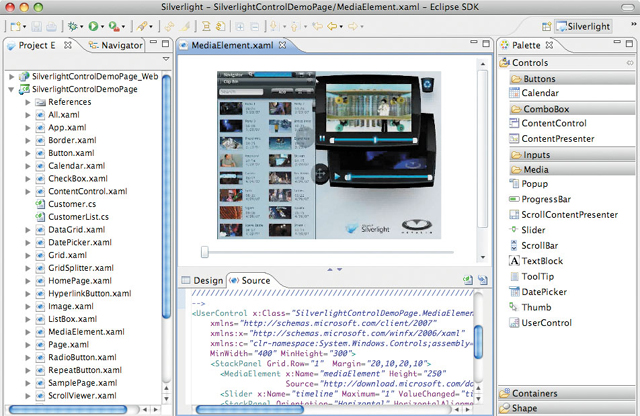Start debugging with the bug icon
Screen dimensions: 640x416
click(73, 27)
